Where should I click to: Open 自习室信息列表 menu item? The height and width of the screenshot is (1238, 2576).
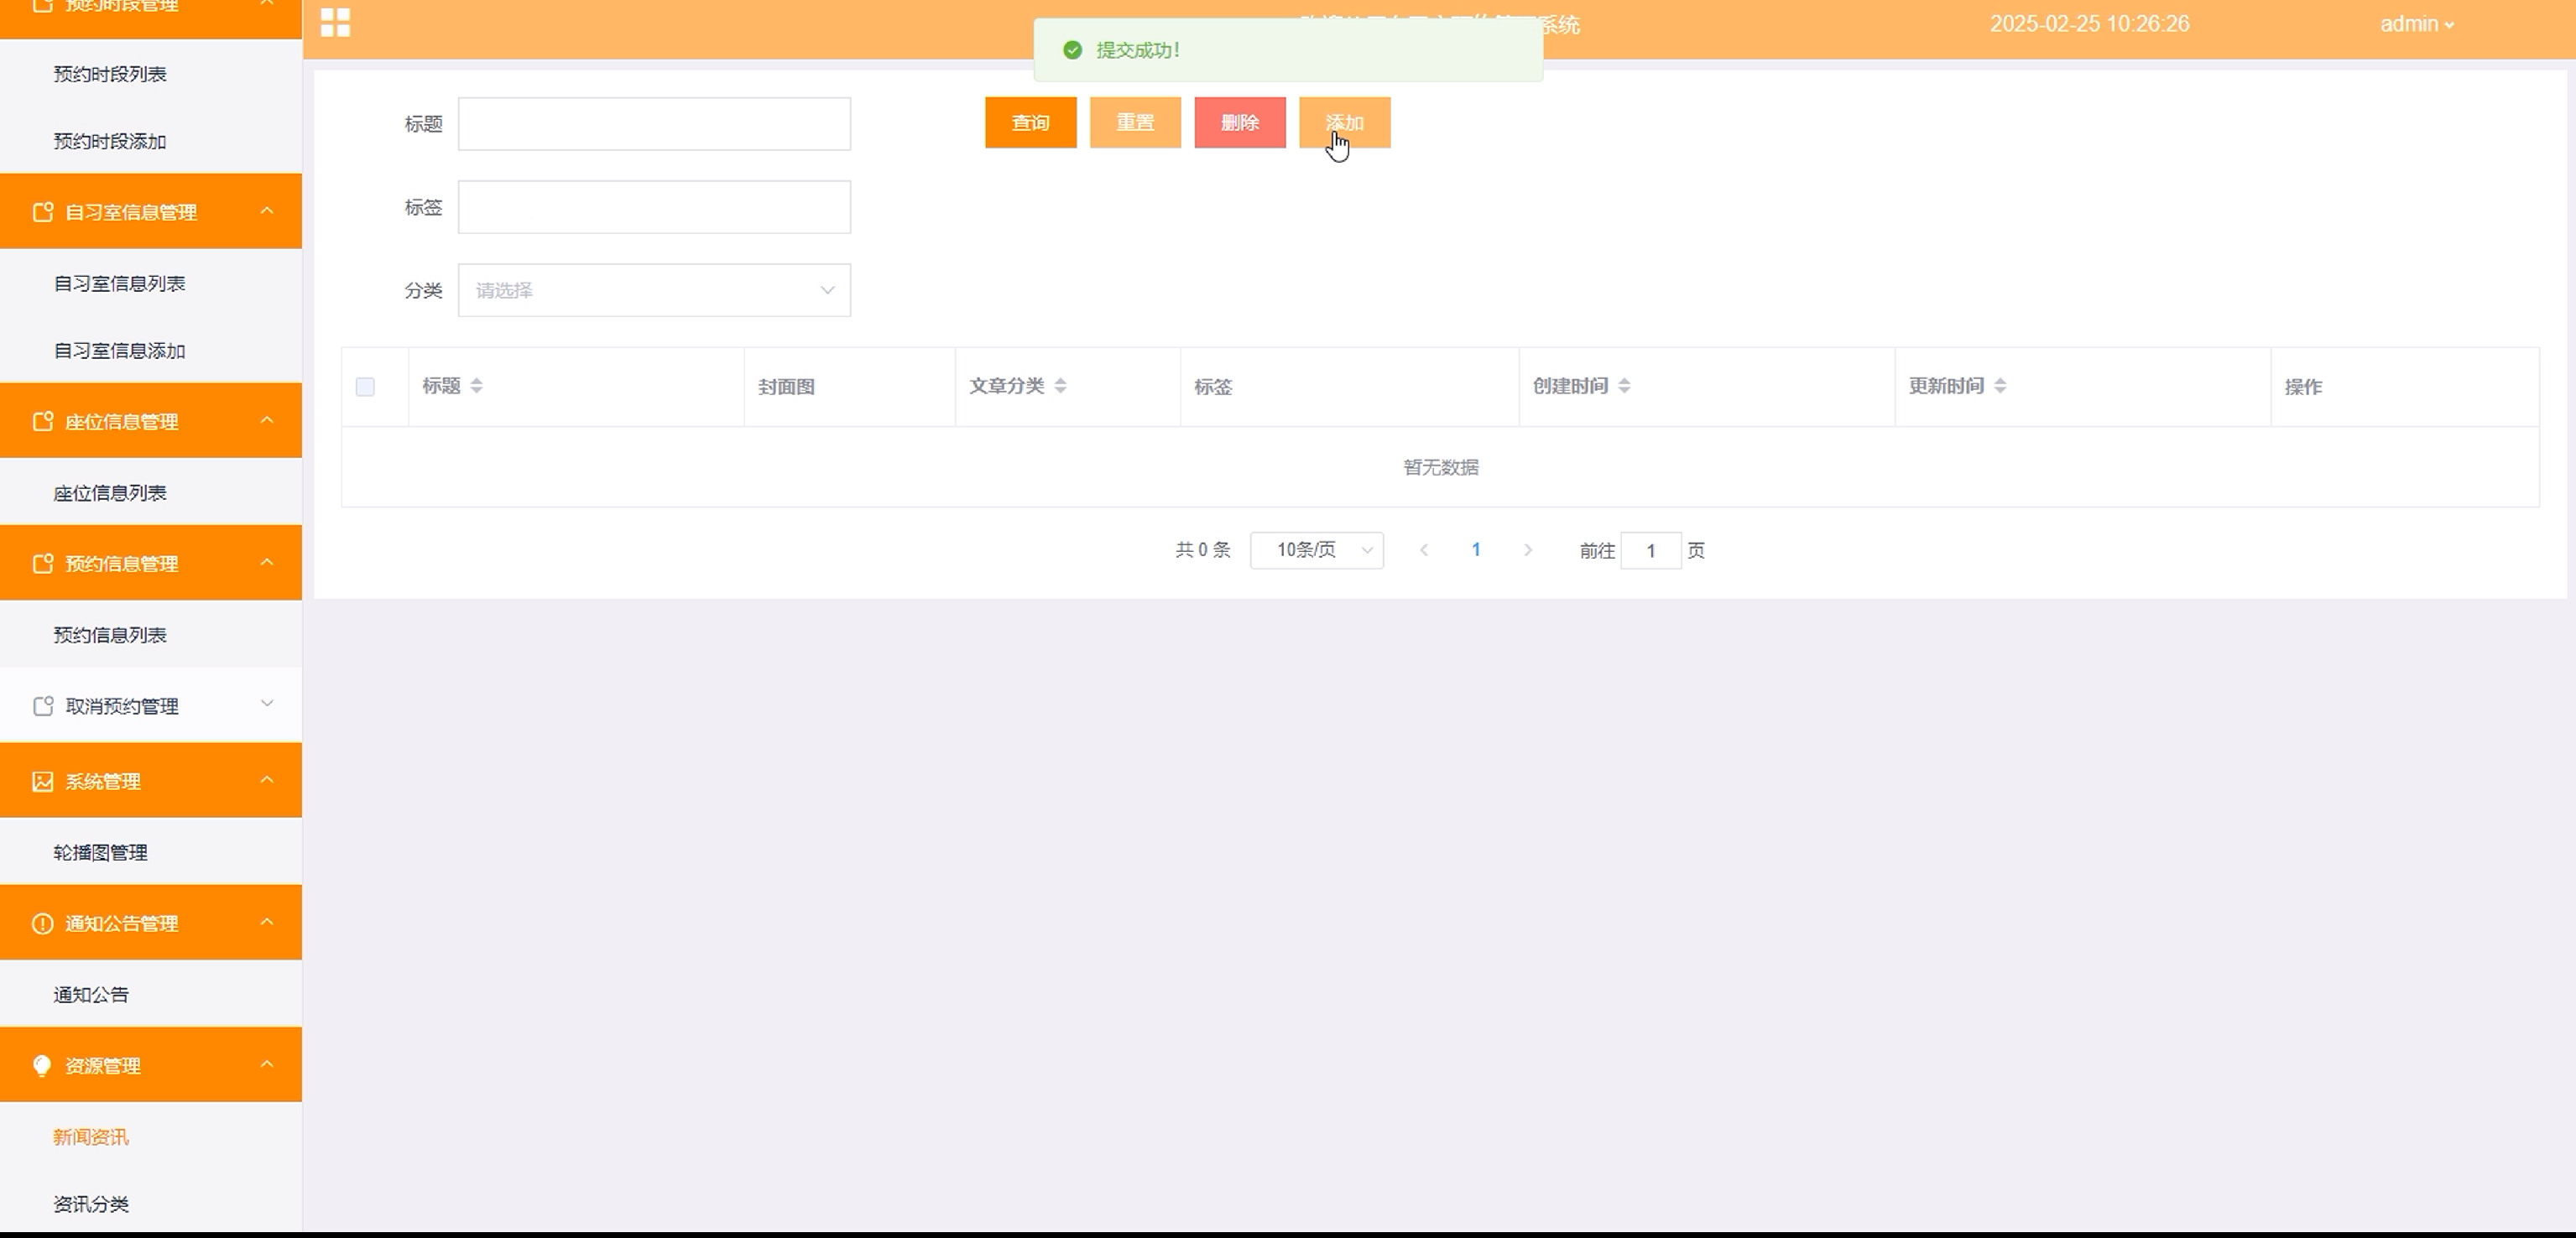[119, 284]
